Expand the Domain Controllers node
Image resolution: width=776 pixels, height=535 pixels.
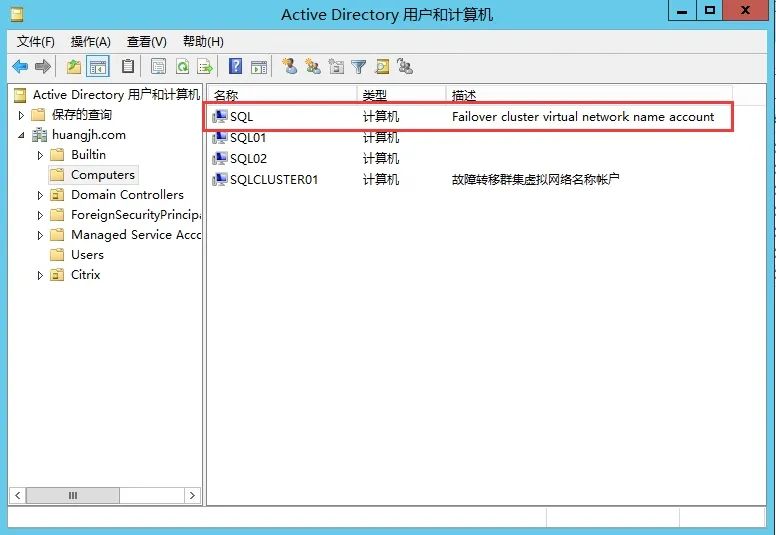[x=40, y=195]
